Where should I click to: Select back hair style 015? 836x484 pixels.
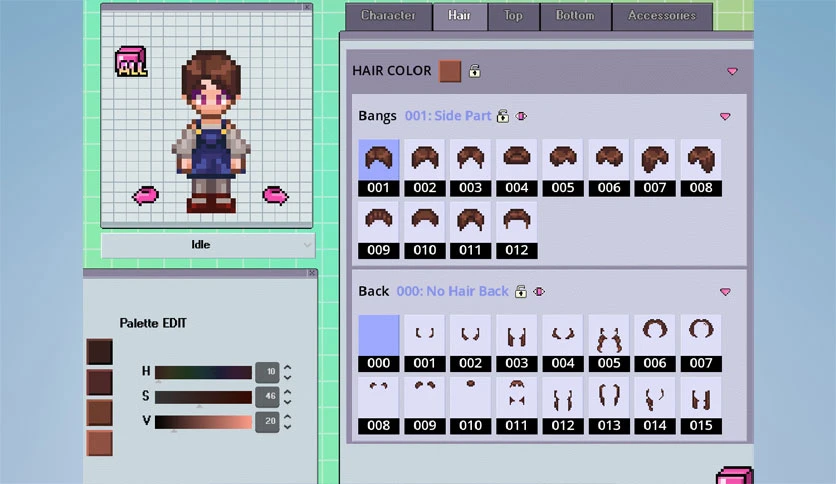(701, 406)
